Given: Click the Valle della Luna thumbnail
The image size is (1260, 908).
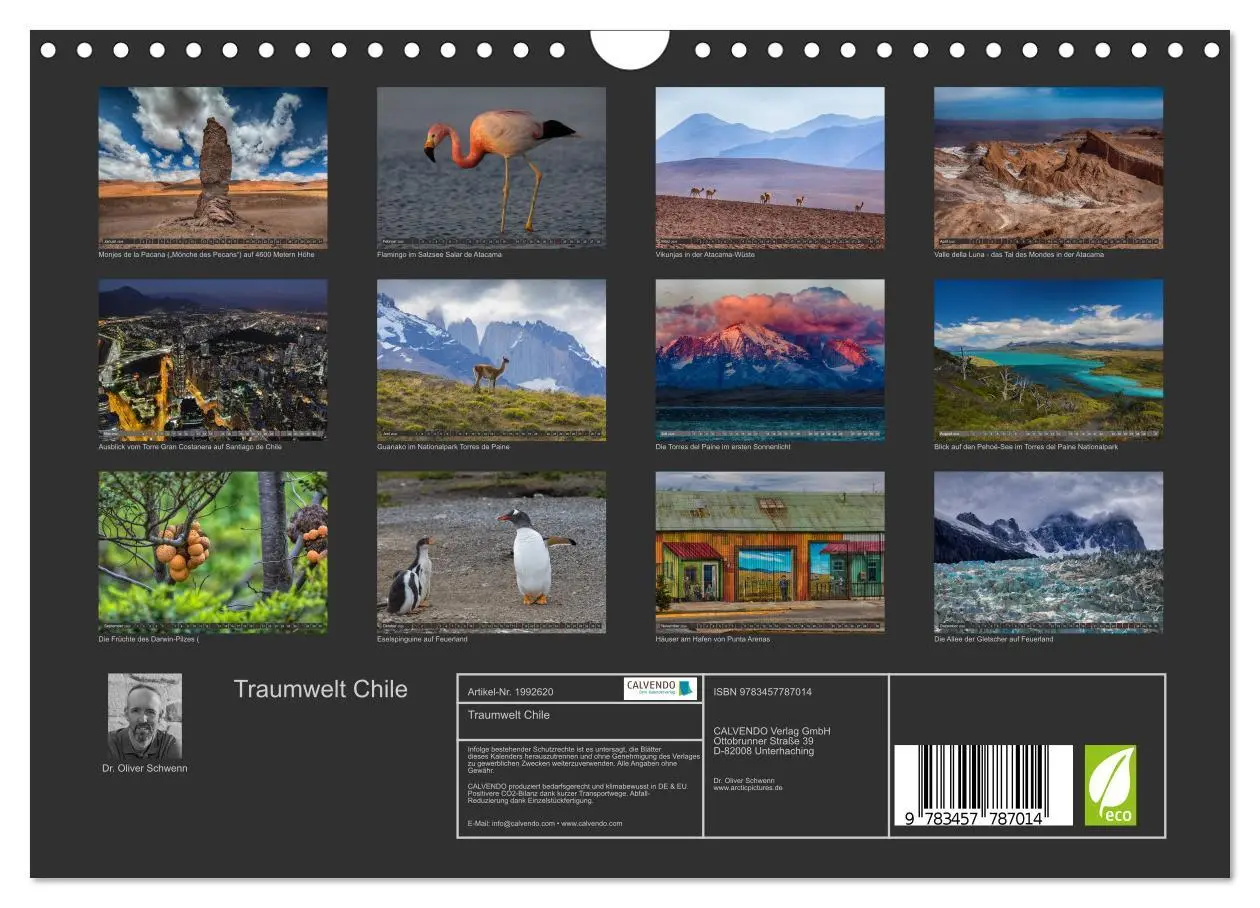Looking at the screenshot, I should (x=1051, y=165).
